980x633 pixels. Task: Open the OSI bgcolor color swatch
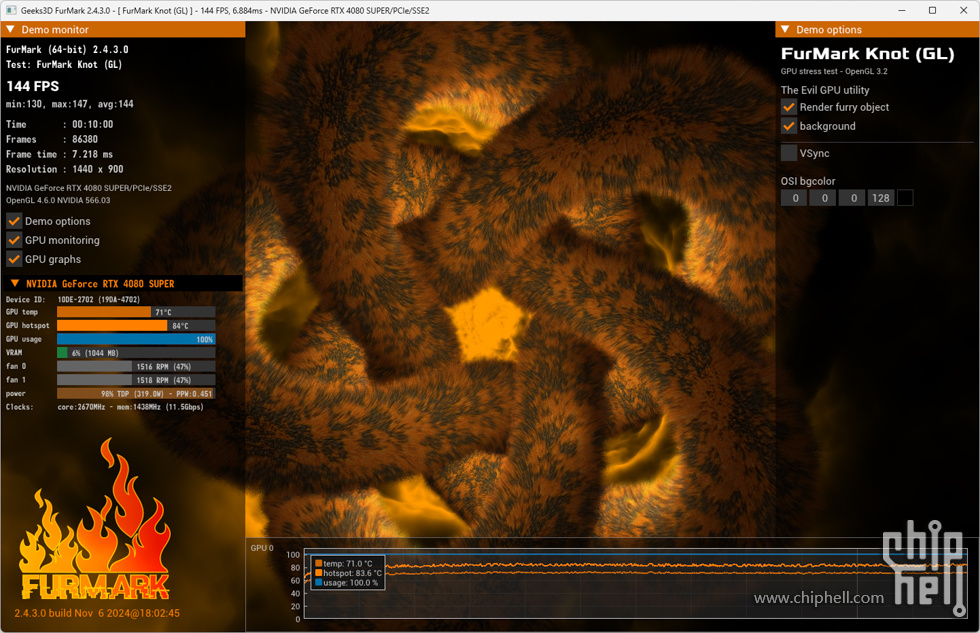point(905,198)
